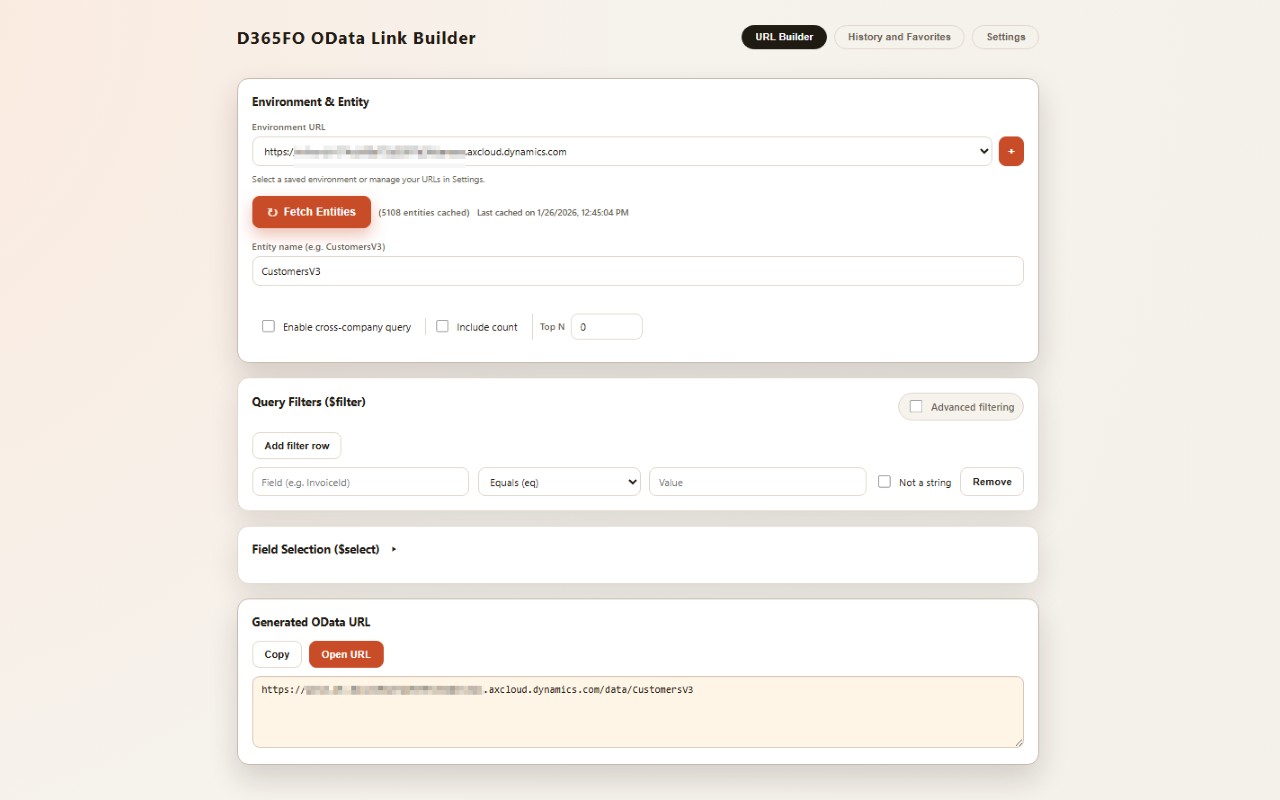Click the D365FO OData Link Builder title
Image resolution: width=1280 pixels, height=800 pixels.
[x=356, y=39]
